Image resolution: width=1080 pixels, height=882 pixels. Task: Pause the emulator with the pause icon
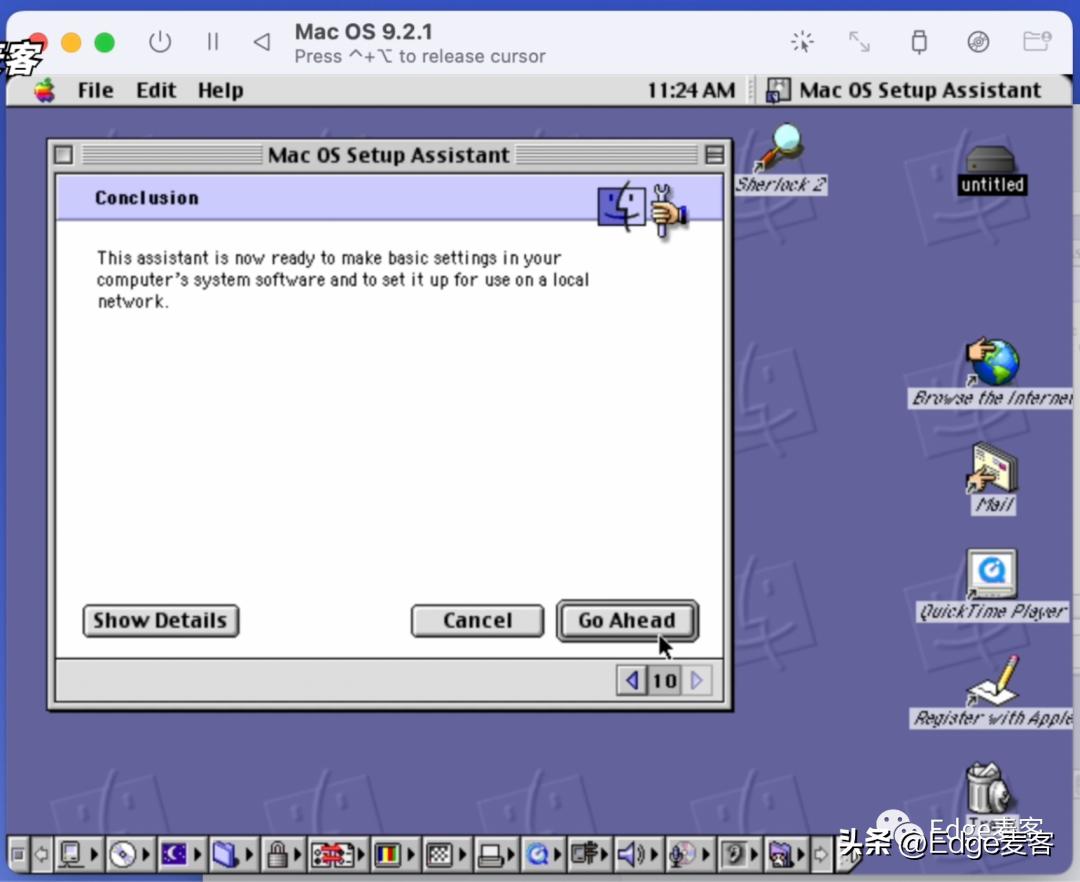[x=212, y=42]
